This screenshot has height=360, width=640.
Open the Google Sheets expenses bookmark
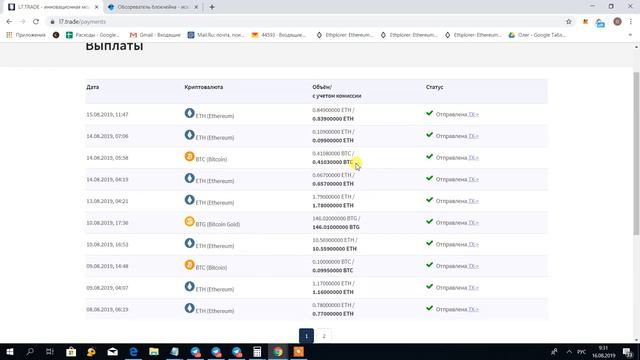click(x=93, y=35)
